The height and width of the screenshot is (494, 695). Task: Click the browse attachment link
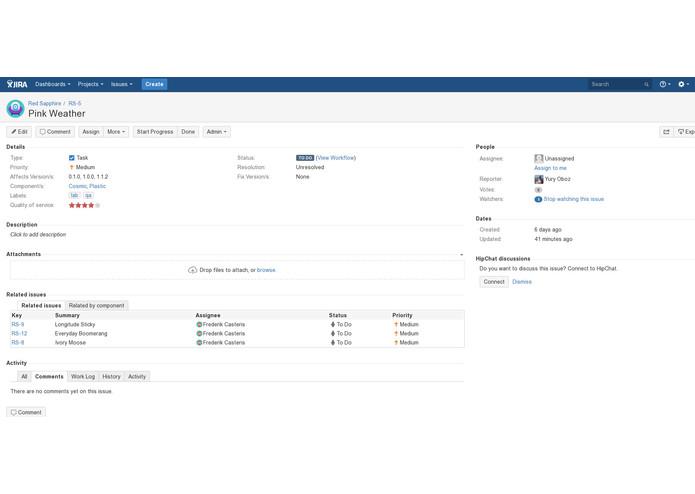click(266, 270)
